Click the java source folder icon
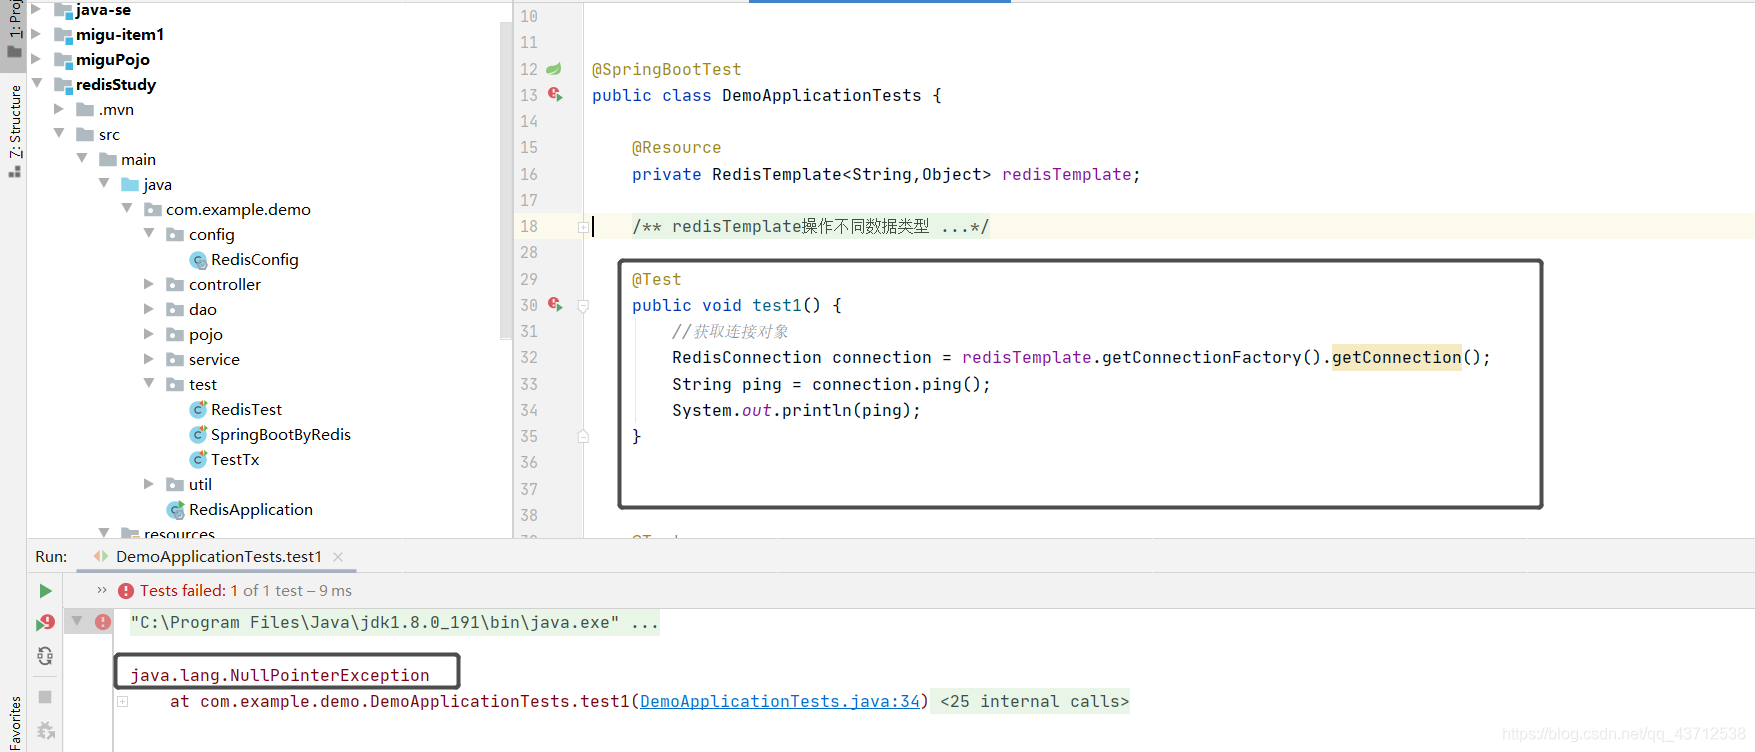 (x=130, y=185)
